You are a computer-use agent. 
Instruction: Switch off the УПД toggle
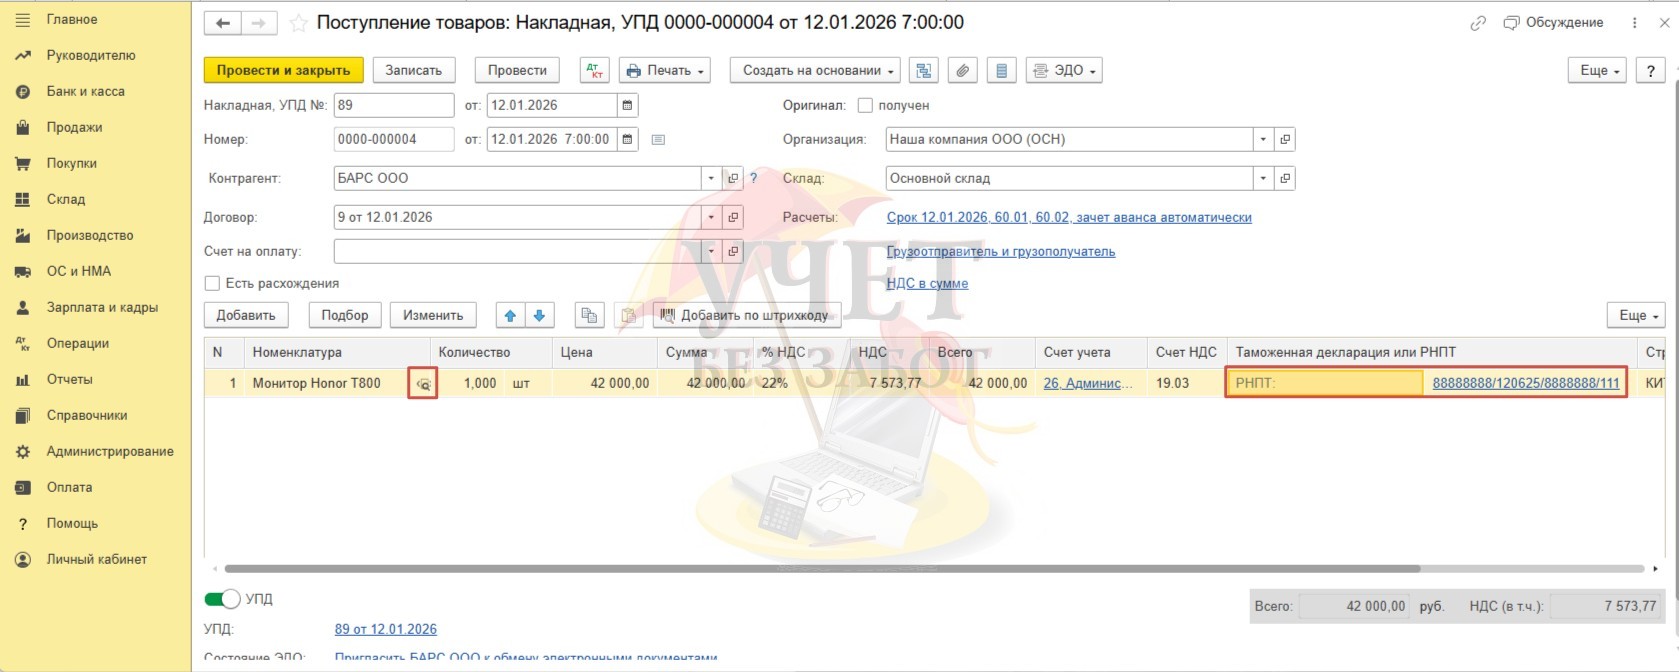click(222, 599)
